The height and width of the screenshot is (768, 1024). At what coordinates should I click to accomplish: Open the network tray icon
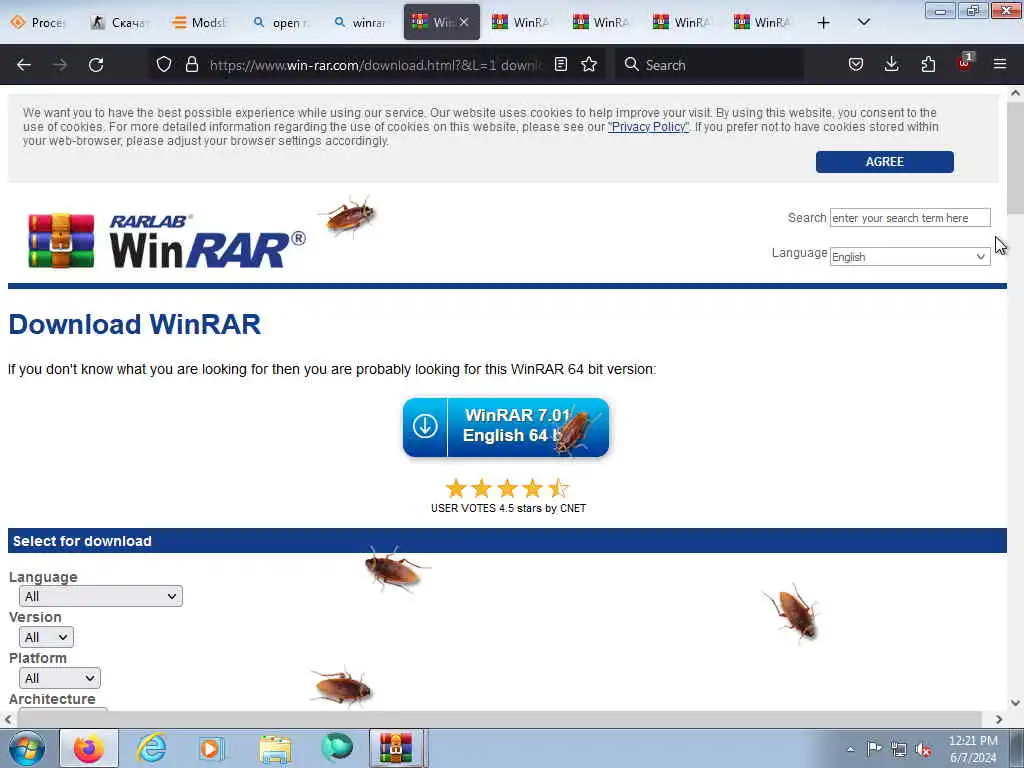899,749
